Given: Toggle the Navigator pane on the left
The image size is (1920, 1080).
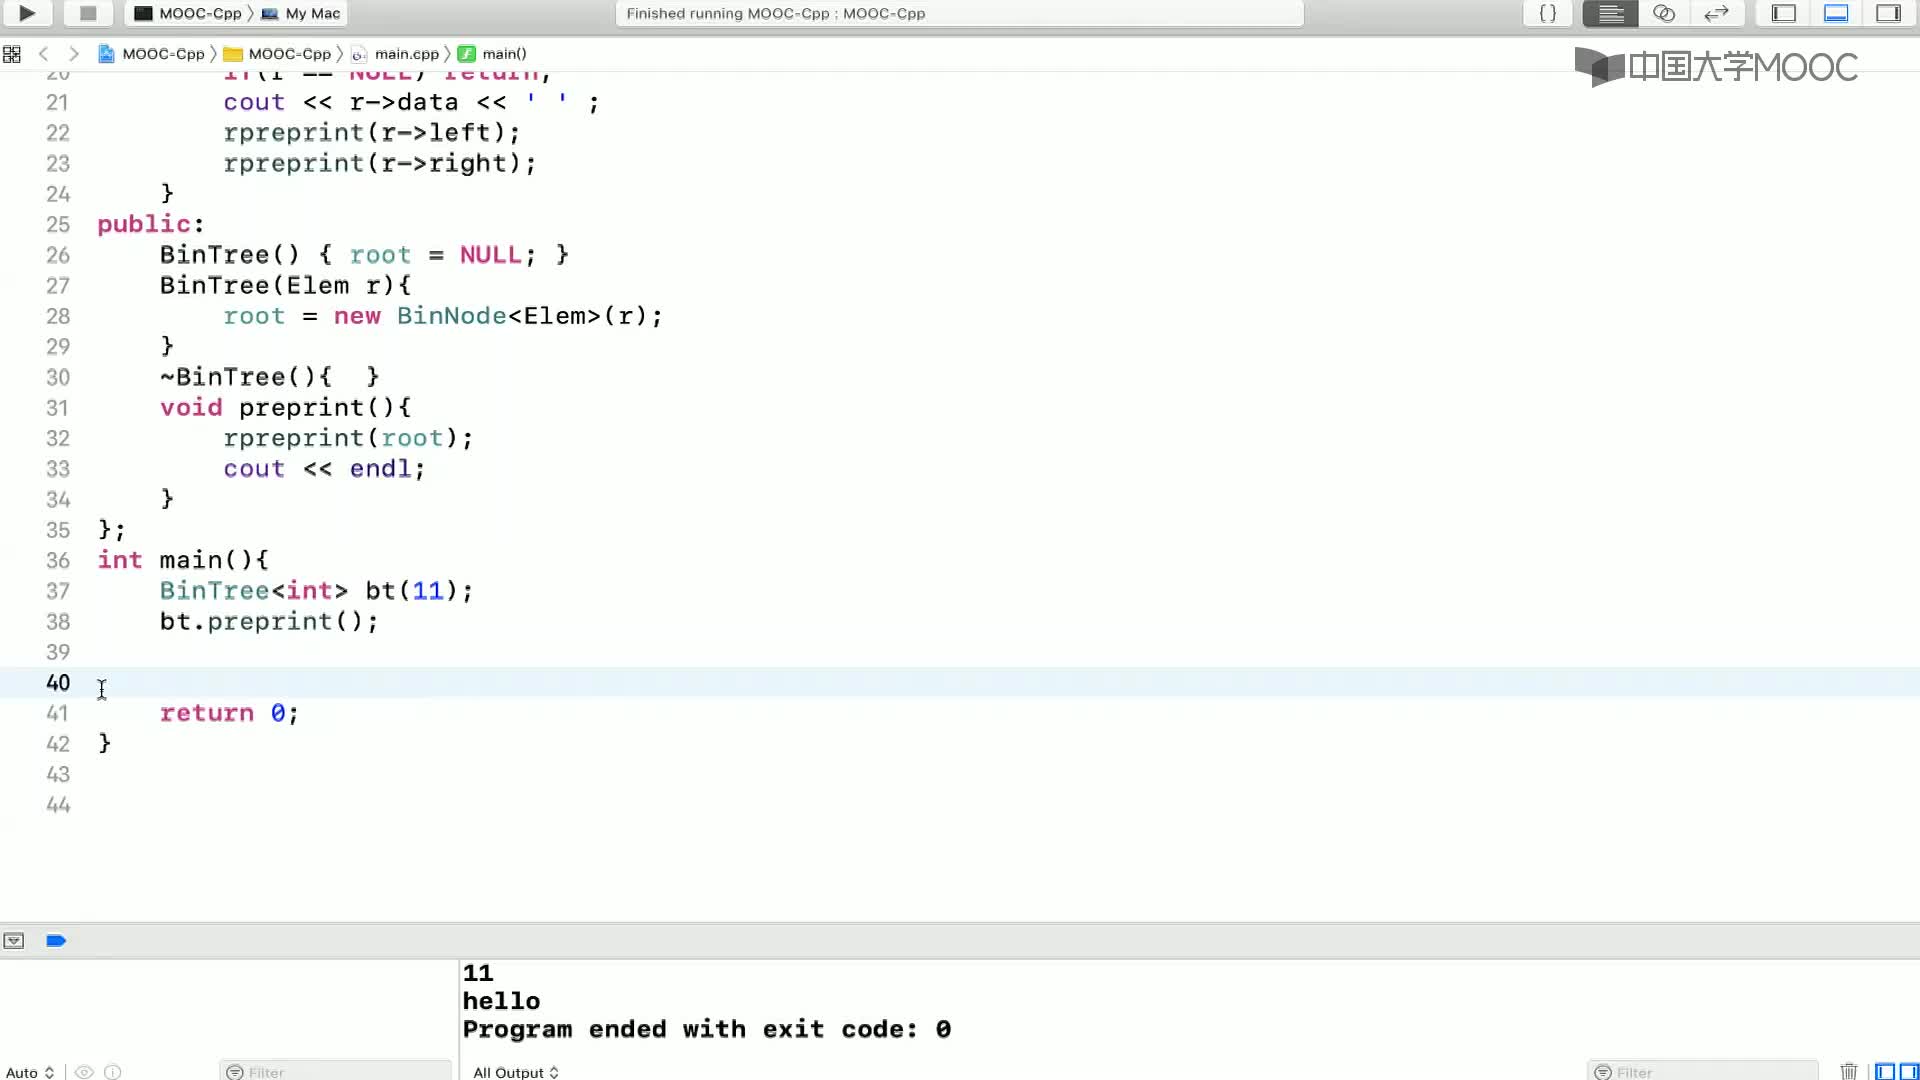Looking at the screenshot, I should tap(1784, 13).
